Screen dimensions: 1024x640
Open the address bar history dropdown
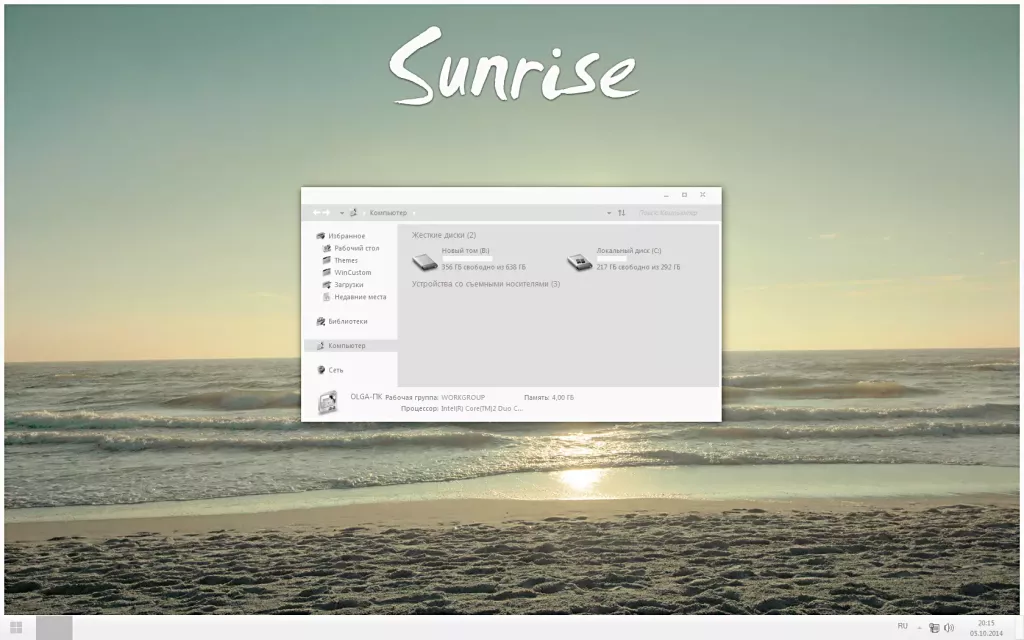608,212
